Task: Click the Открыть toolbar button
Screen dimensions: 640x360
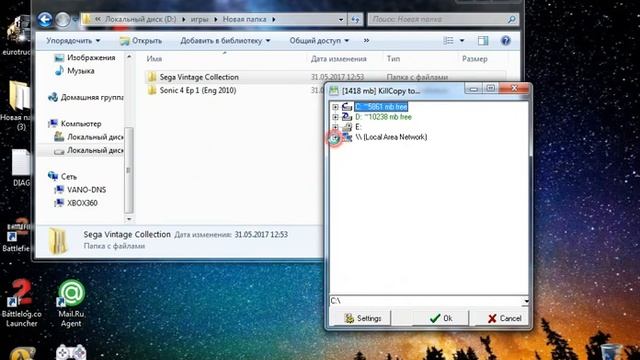Action: (x=141, y=40)
